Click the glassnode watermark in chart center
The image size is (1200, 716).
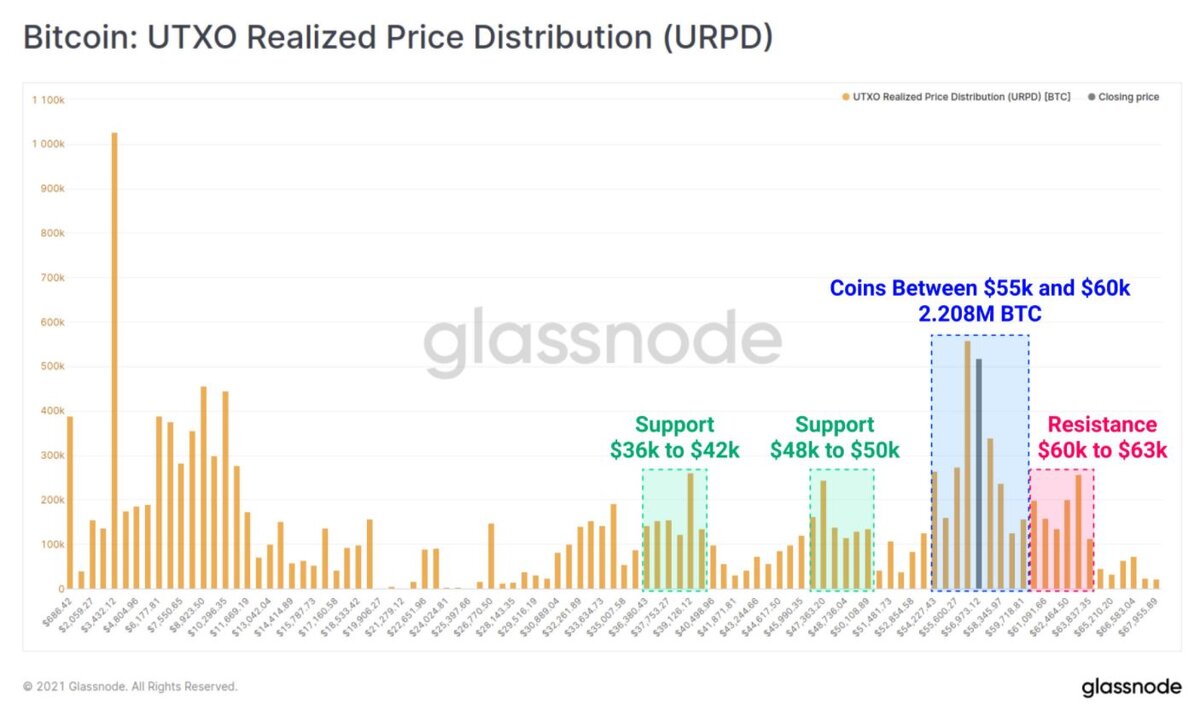[x=601, y=341]
